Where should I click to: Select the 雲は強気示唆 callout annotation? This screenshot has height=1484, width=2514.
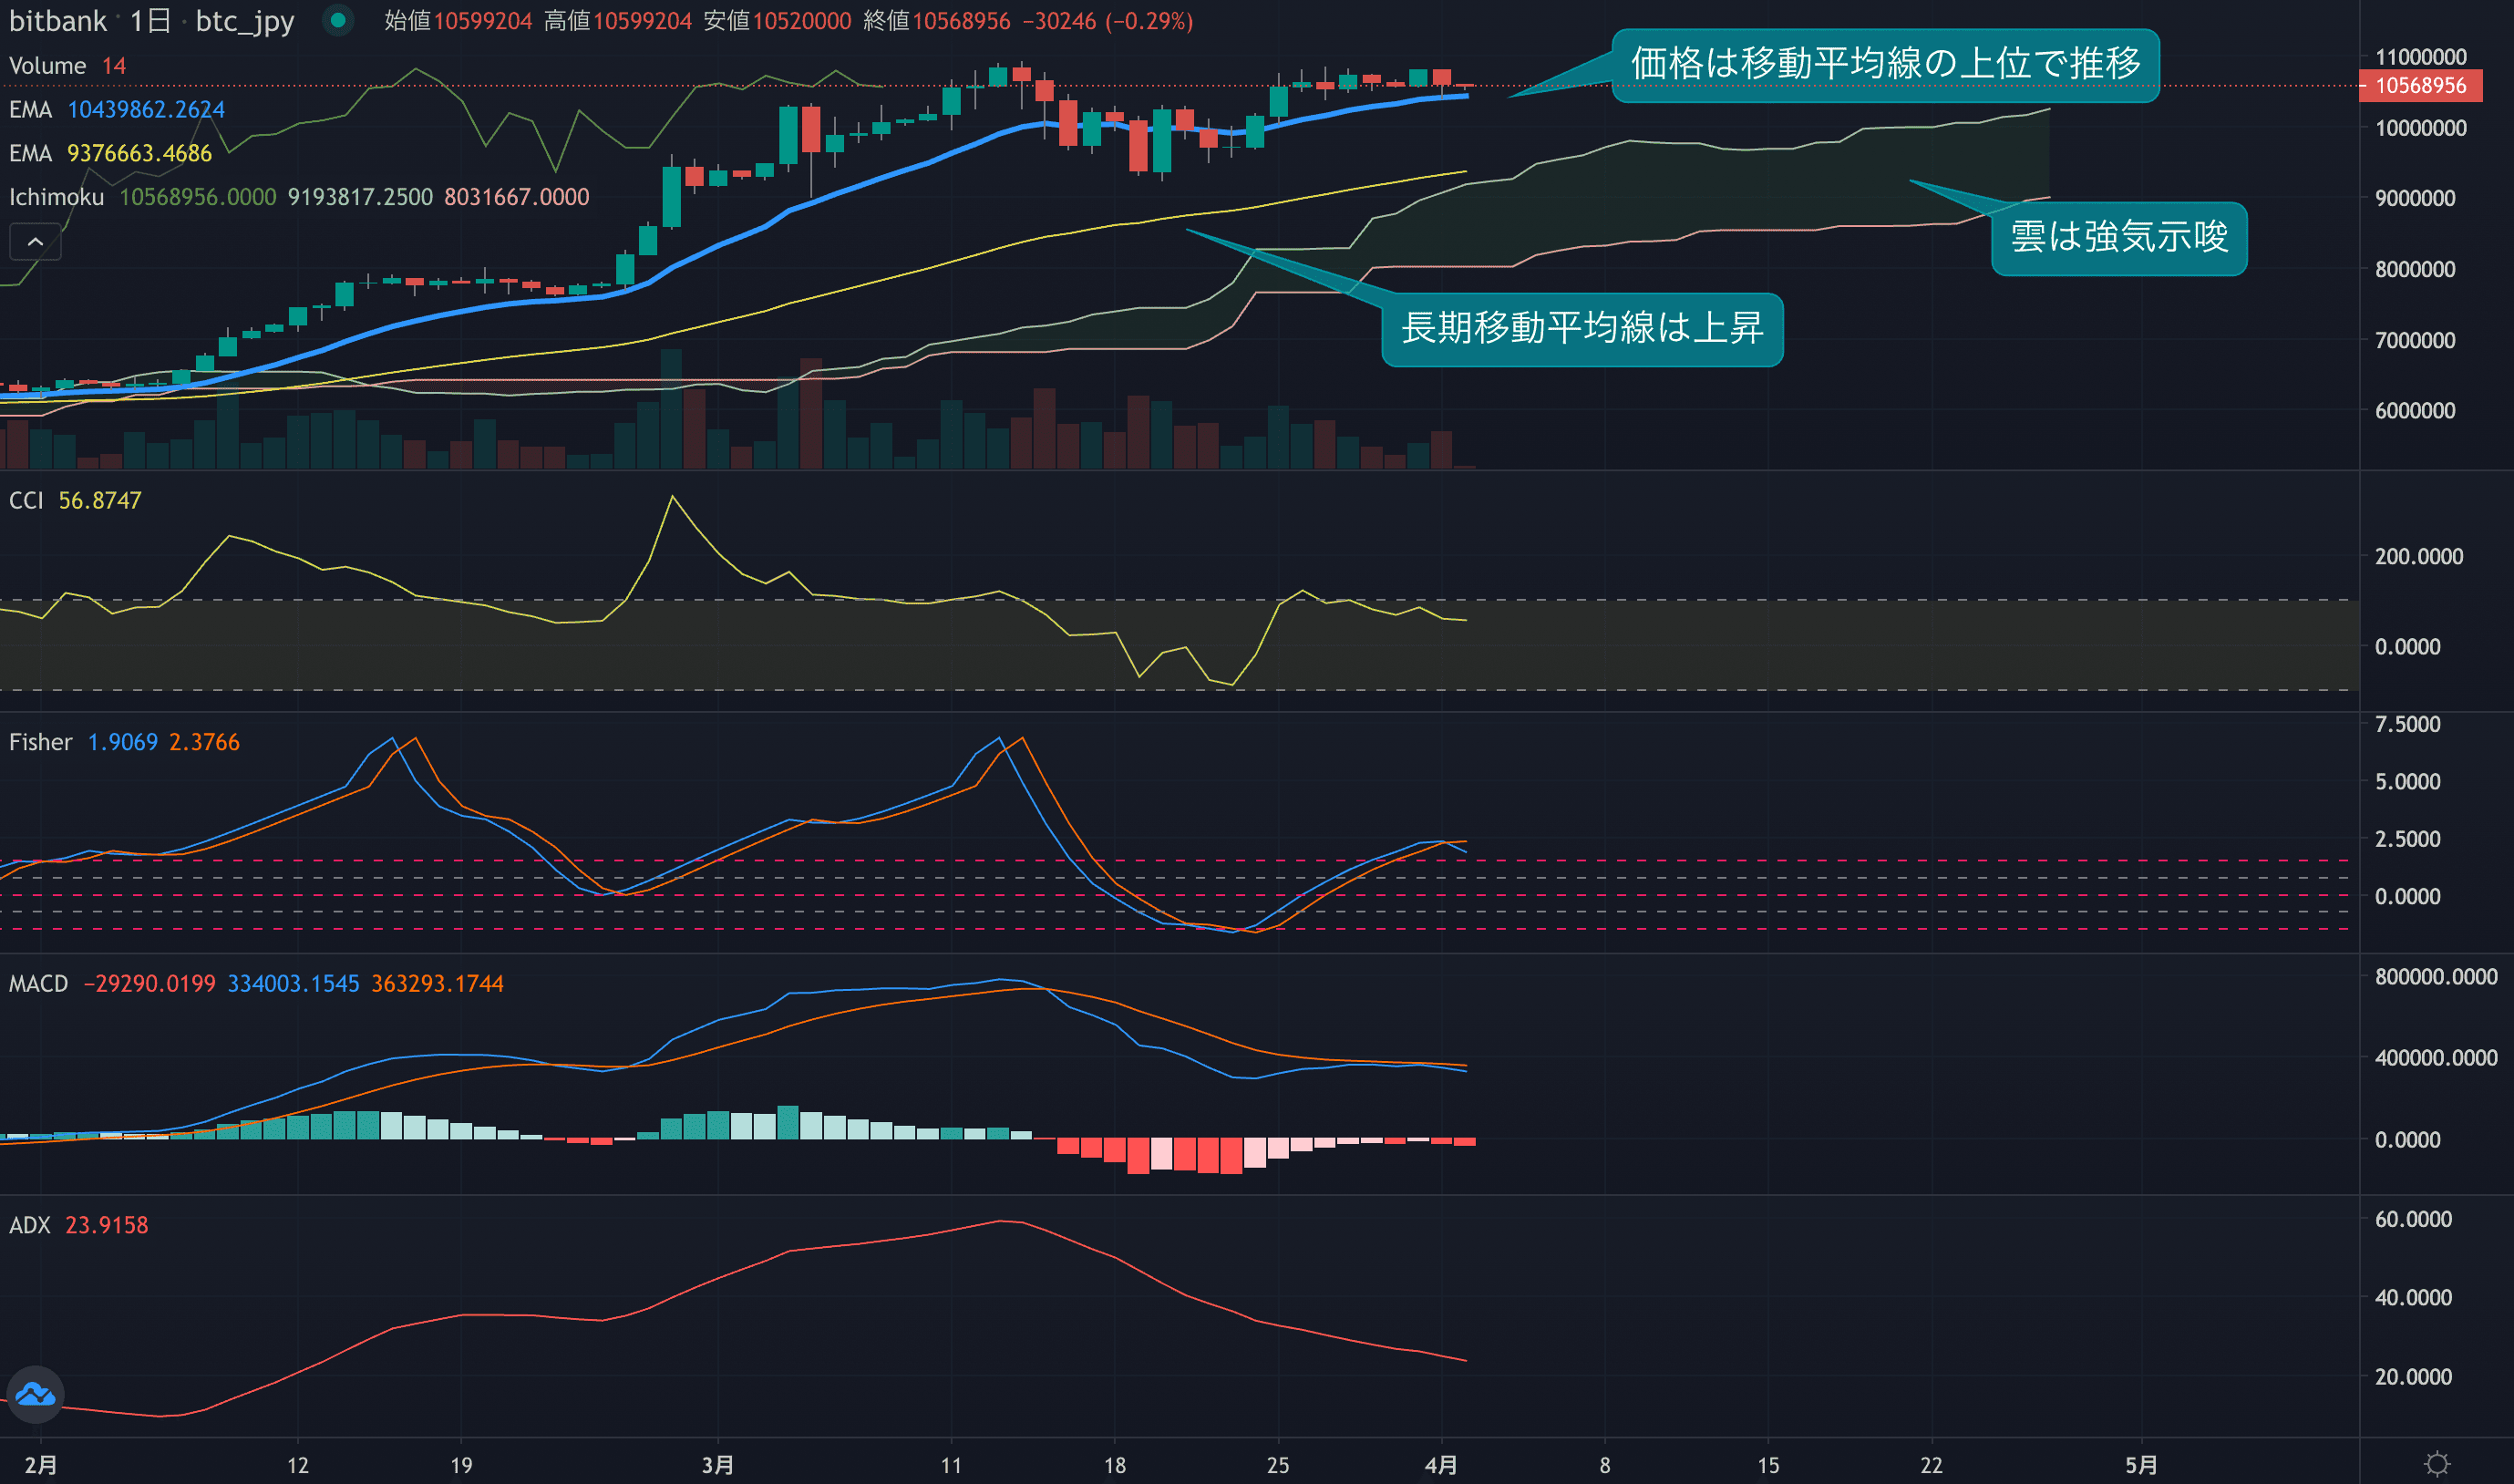click(2118, 238)
